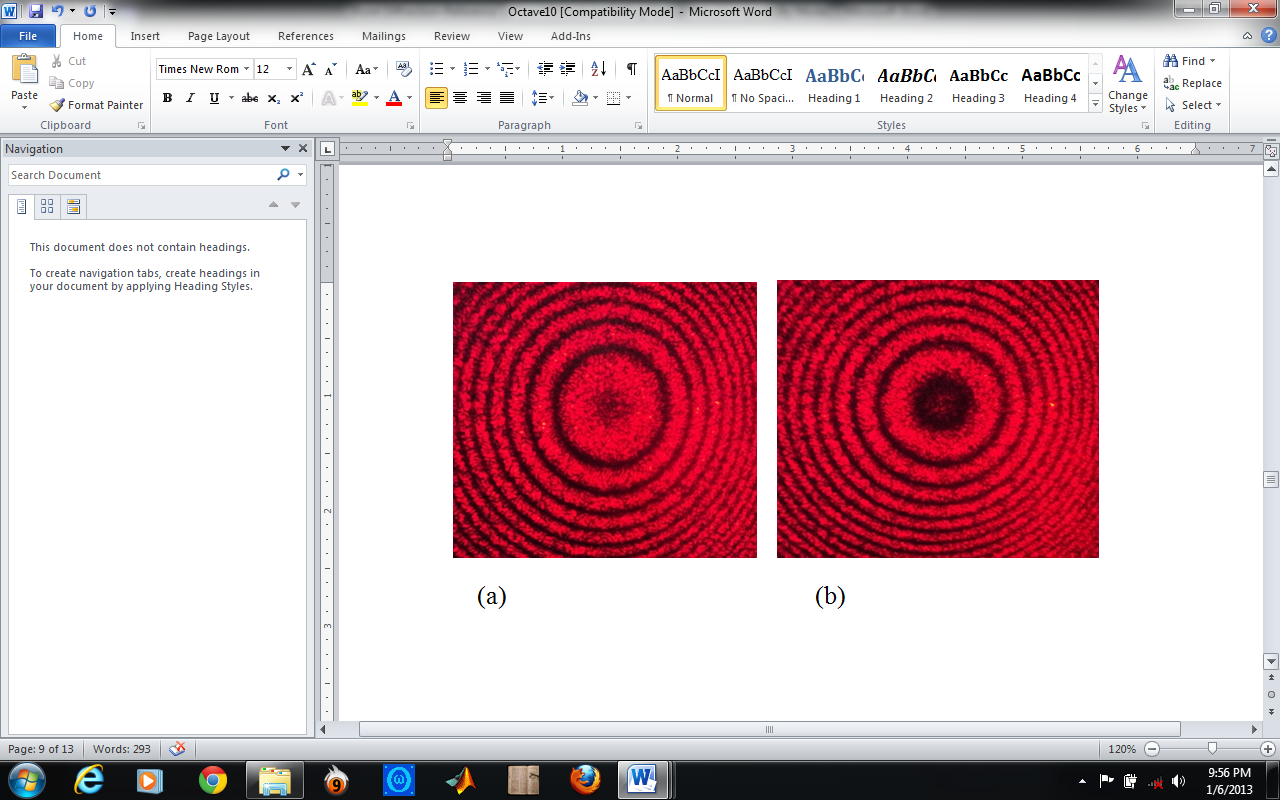Apply the Heading 1 style
The height and width of the screenshot is (800, 1280).
click(834, 83)
